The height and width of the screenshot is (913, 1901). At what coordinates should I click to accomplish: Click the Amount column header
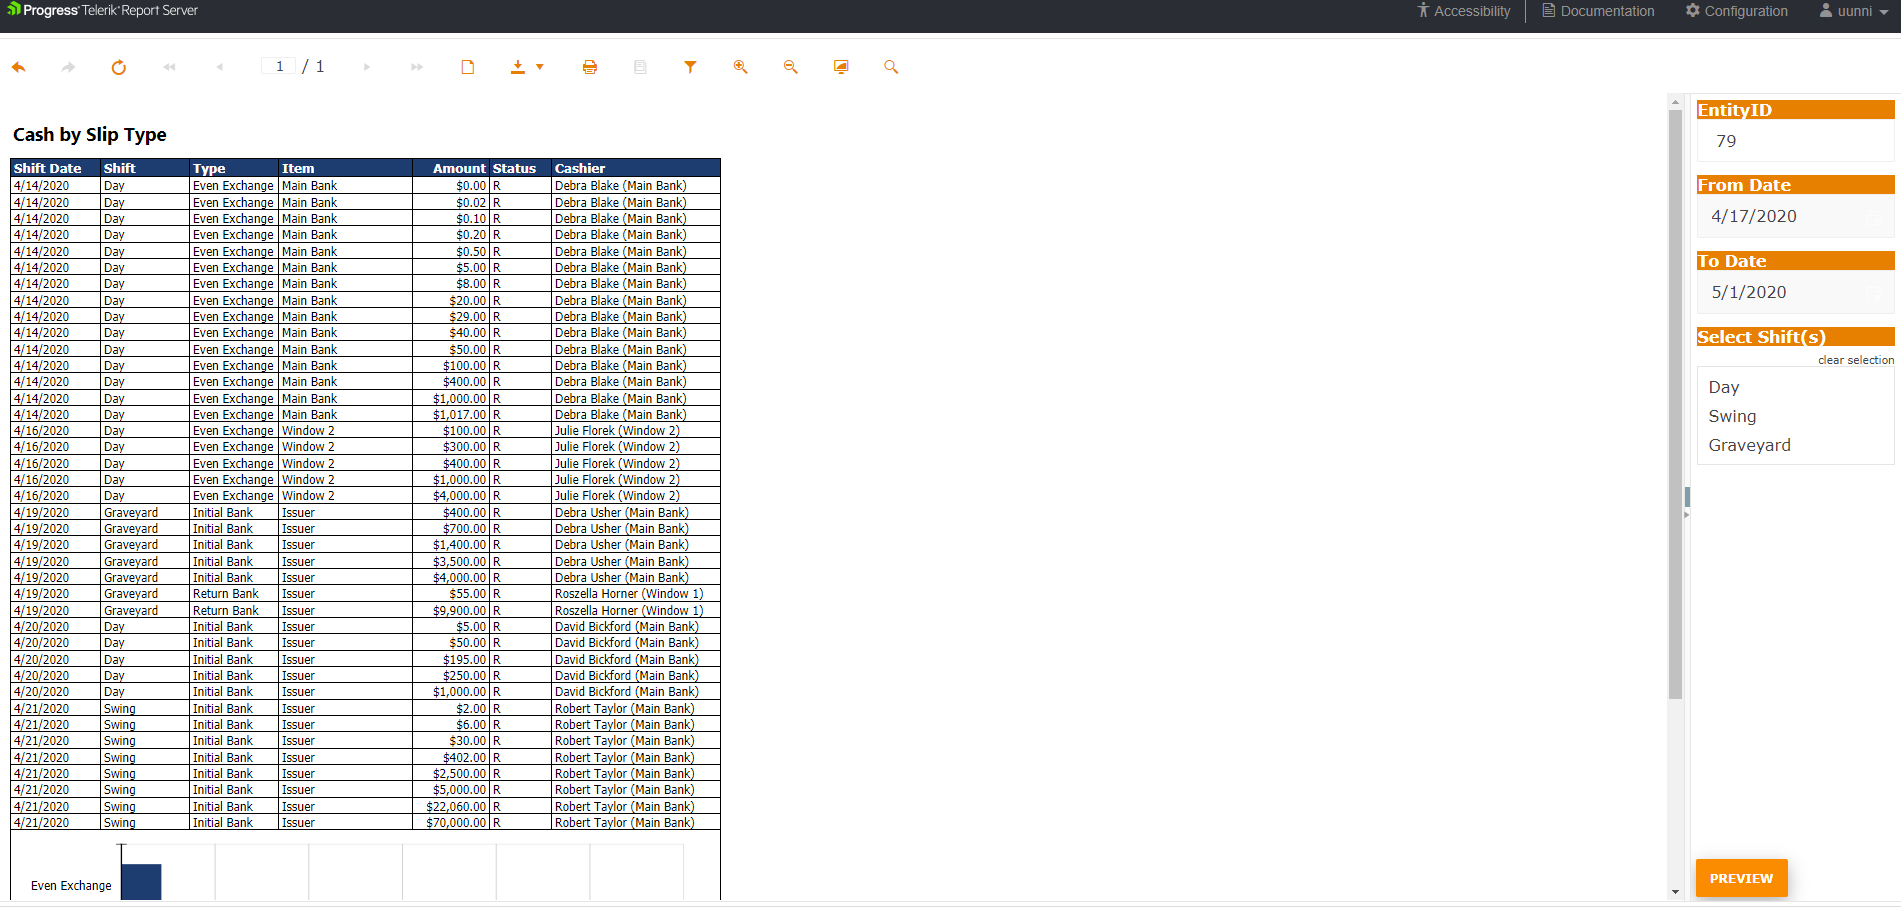[451, 168]
